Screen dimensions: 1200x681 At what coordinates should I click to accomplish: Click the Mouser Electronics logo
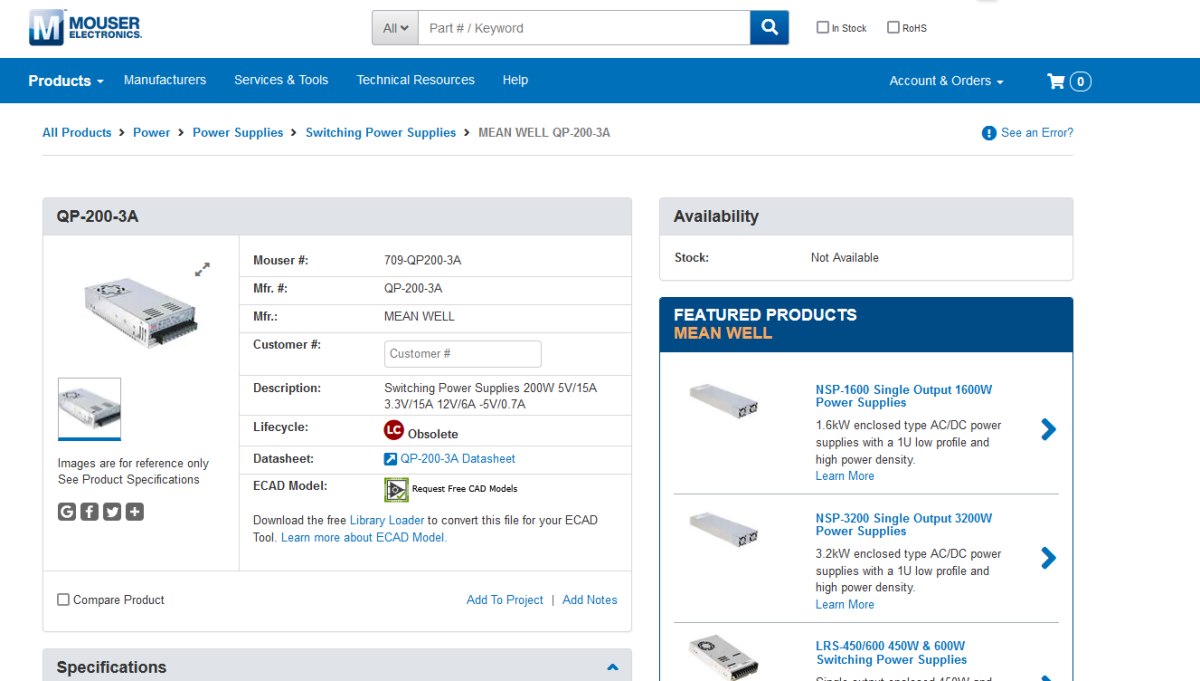coord(85,28)
